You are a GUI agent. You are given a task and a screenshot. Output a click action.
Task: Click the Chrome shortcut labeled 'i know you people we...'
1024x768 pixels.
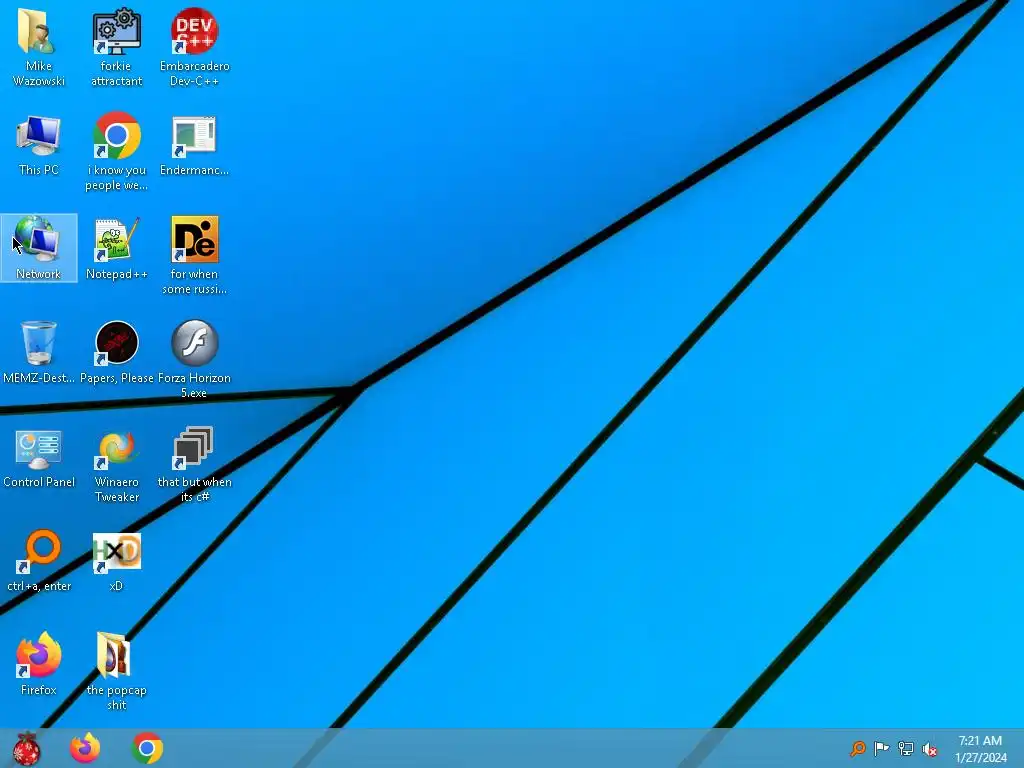[x=116, y=152]
